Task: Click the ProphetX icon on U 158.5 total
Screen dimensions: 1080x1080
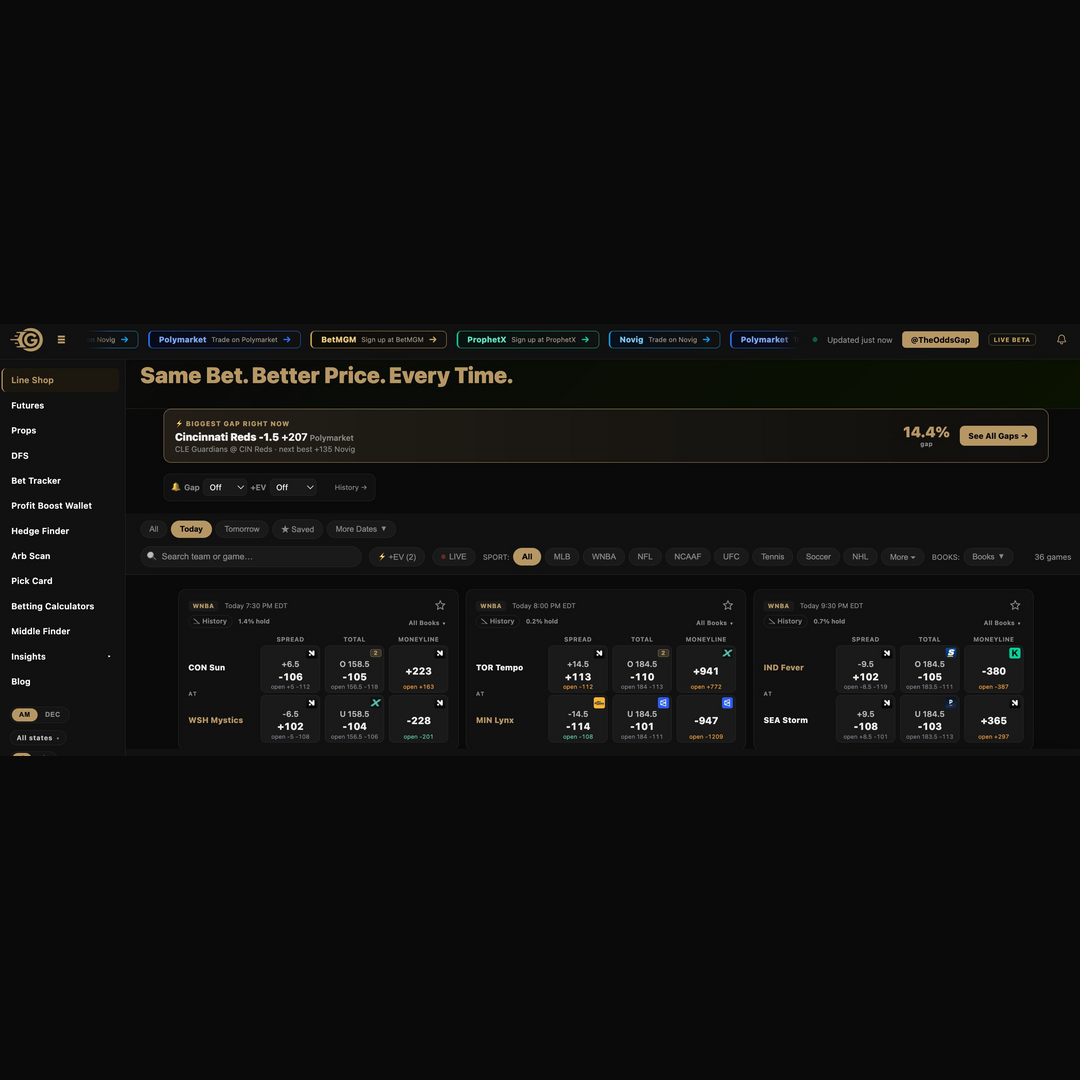Action: coord(375,703)
